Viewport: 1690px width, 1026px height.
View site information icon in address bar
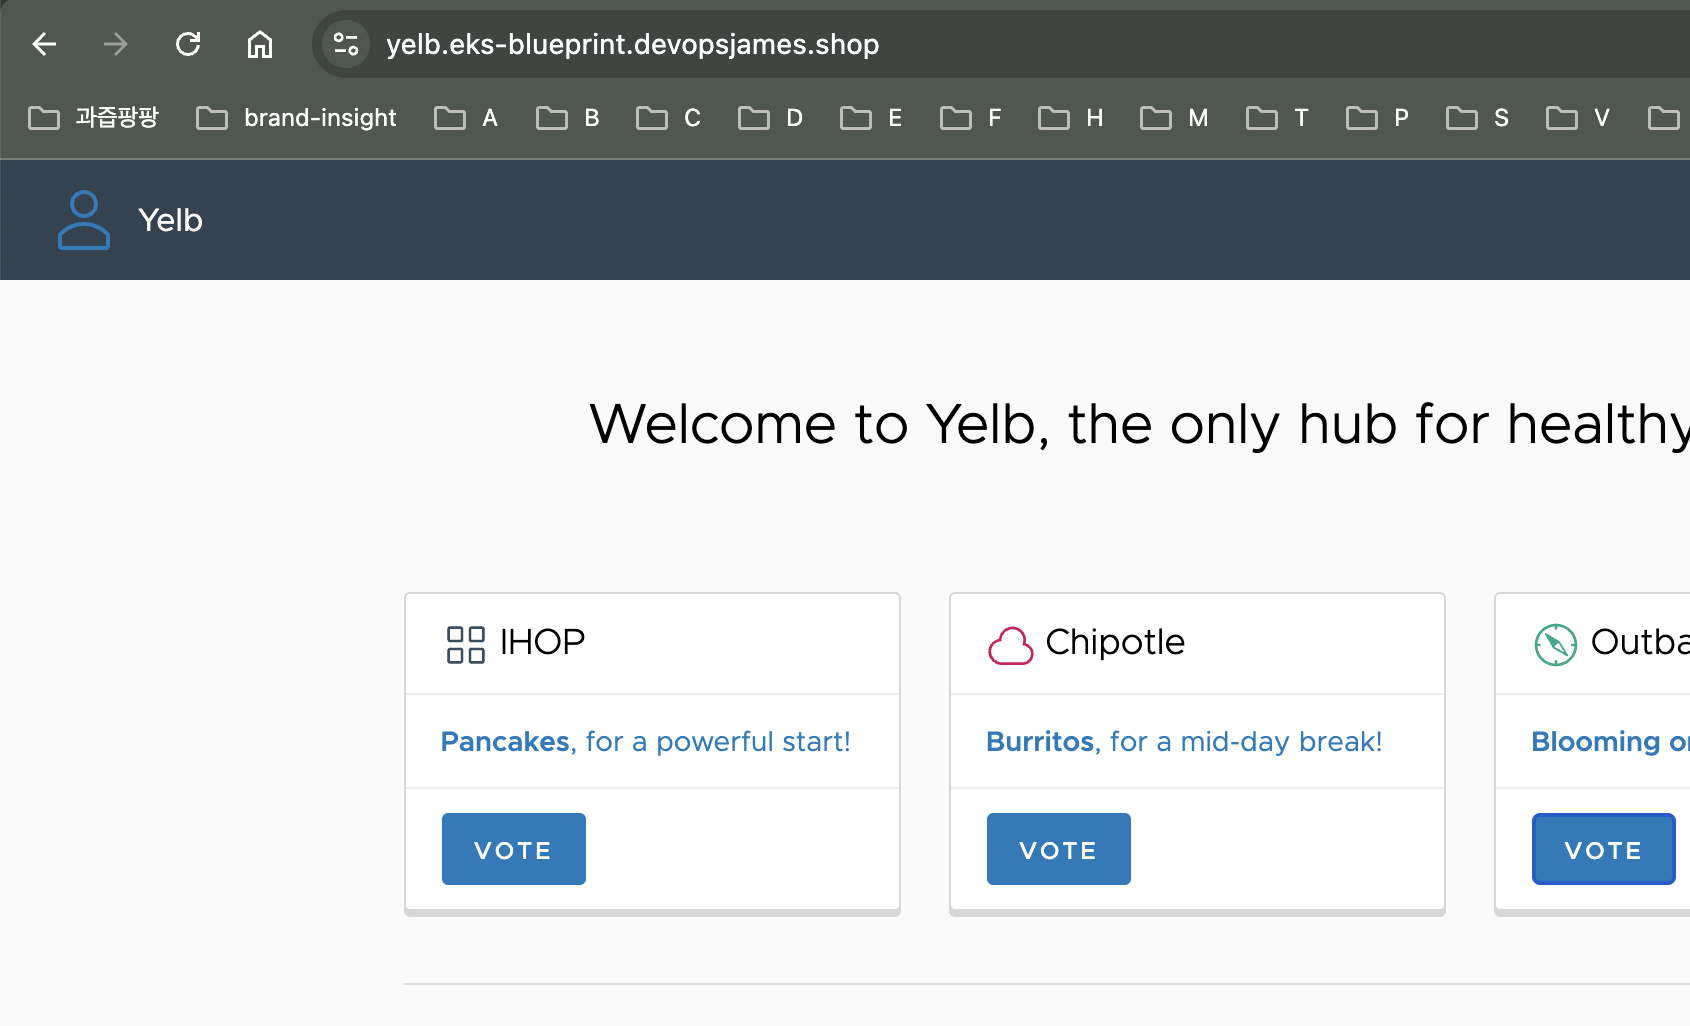(x=346, y=44)
